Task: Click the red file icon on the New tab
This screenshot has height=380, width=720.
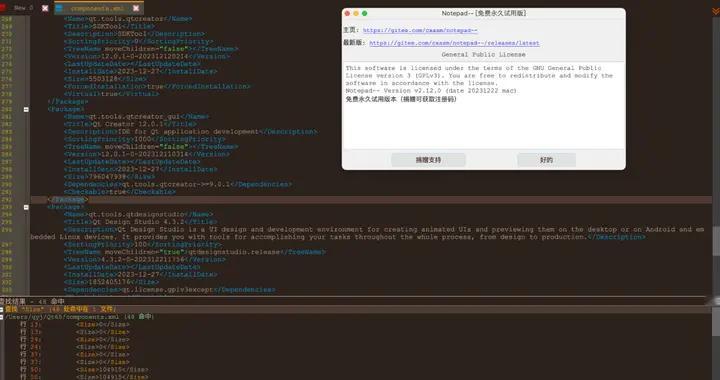Action: pyautogui.click(x=2, y=8)
